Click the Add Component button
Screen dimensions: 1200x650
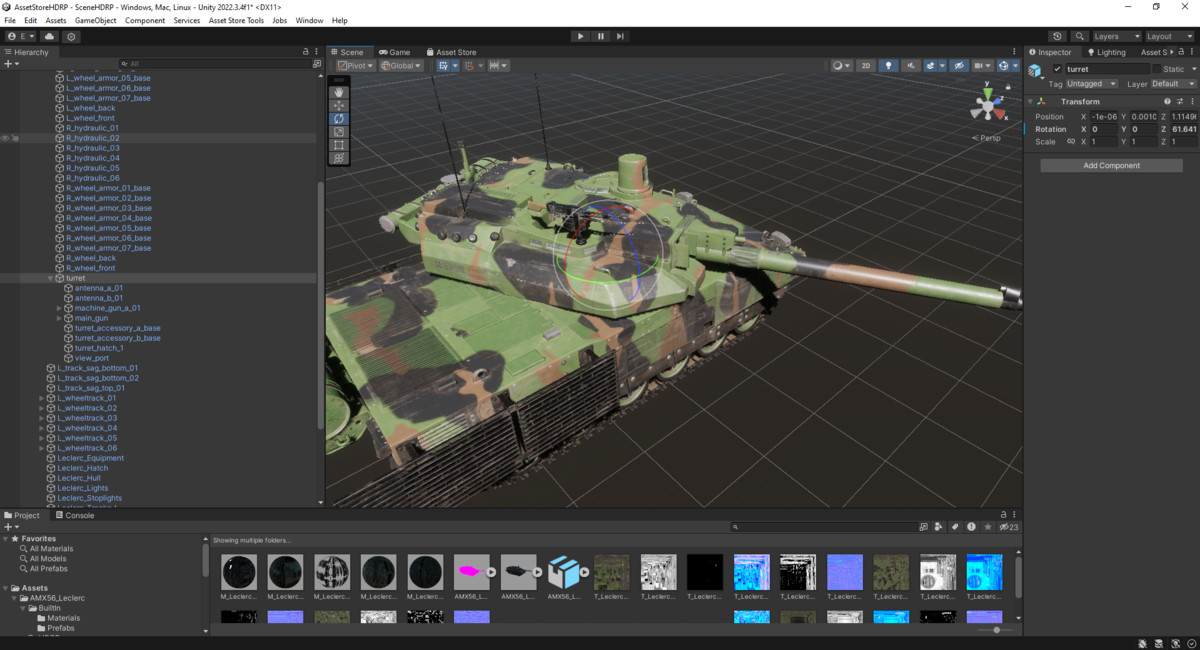tap(1112, 165)
